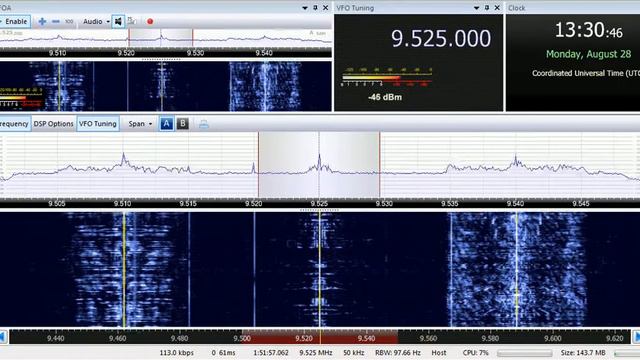Click 9.530 on the small spectrum scale
640x360 pixels.
(x=195, y=53)
